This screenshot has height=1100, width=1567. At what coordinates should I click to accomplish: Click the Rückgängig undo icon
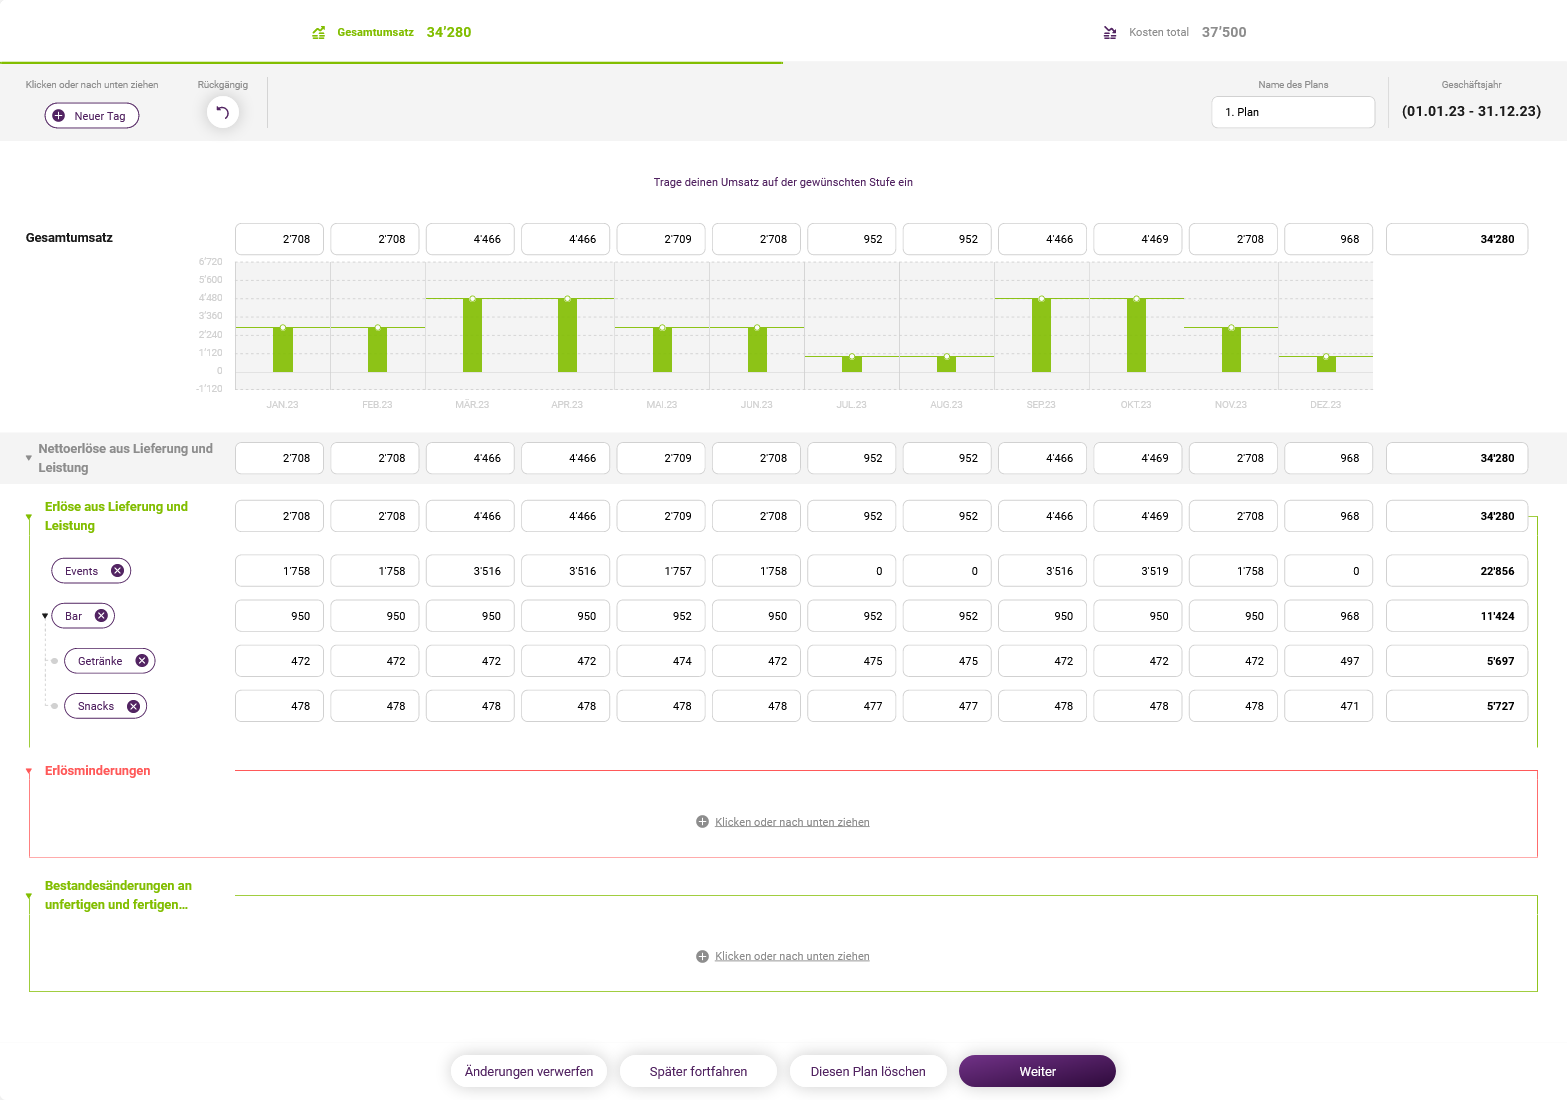tap(222, 112)
